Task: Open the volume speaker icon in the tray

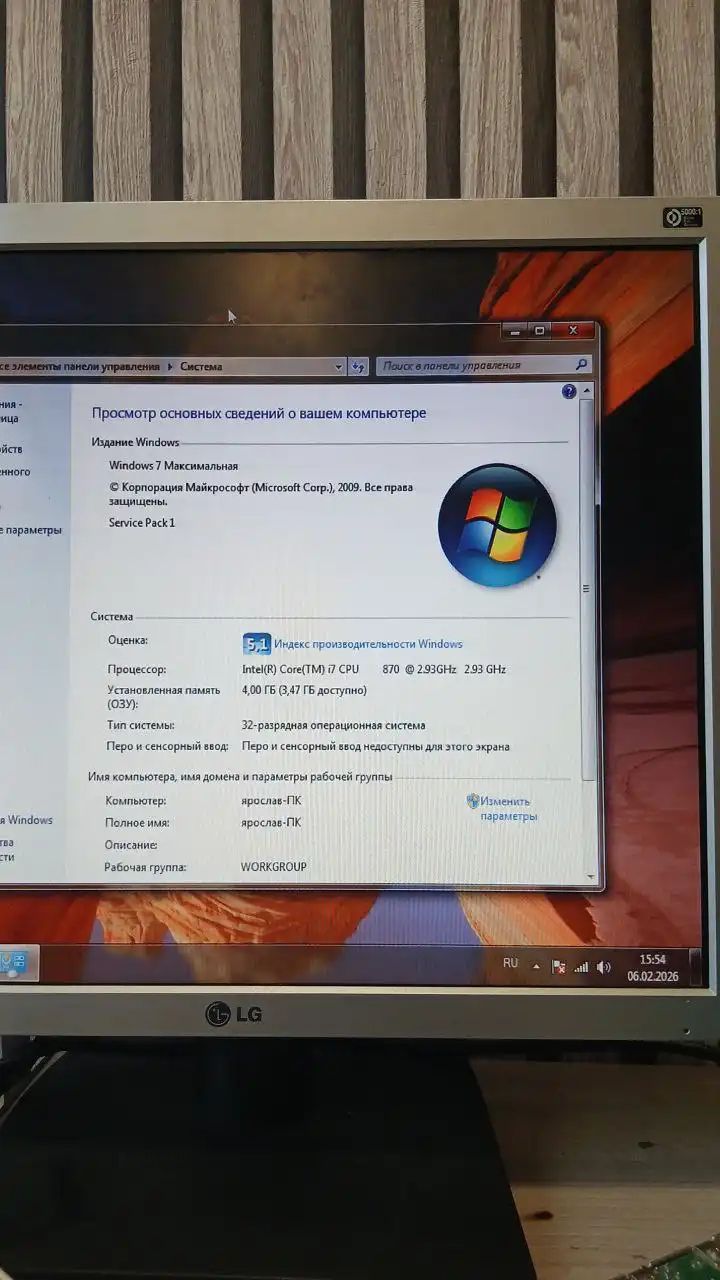Action: click(603, 967)
